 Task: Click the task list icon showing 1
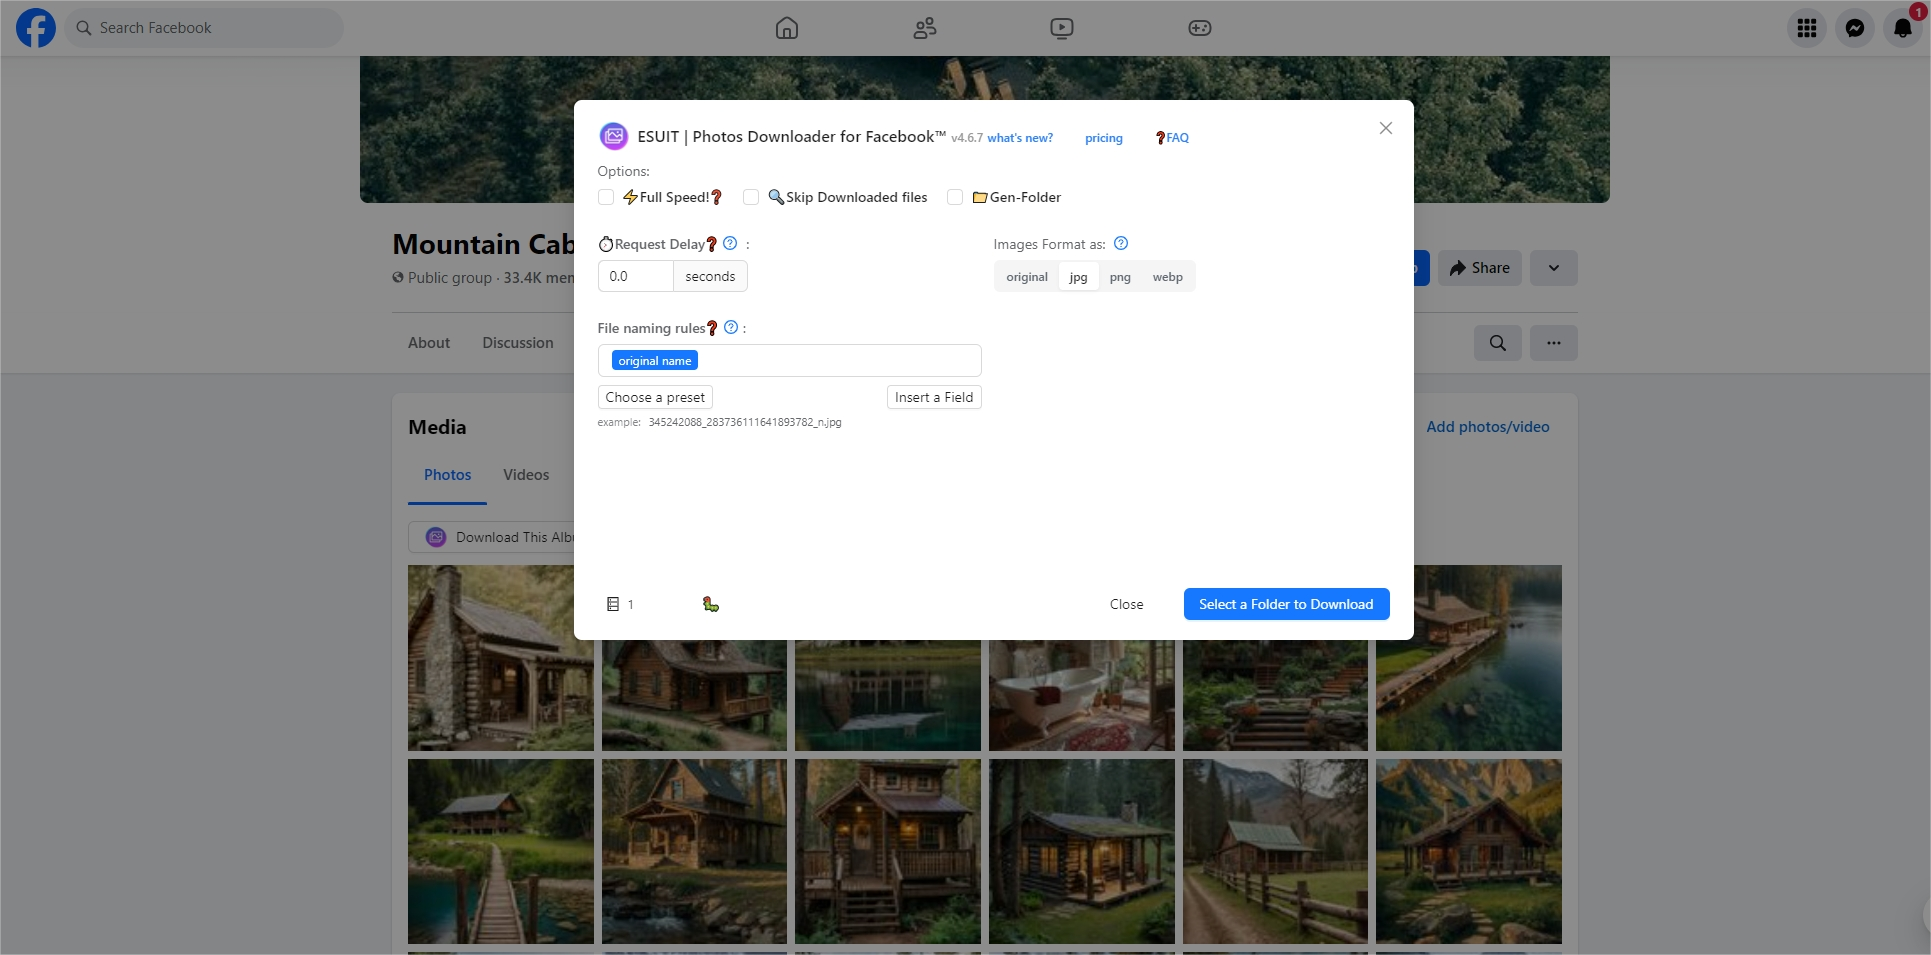620,604
